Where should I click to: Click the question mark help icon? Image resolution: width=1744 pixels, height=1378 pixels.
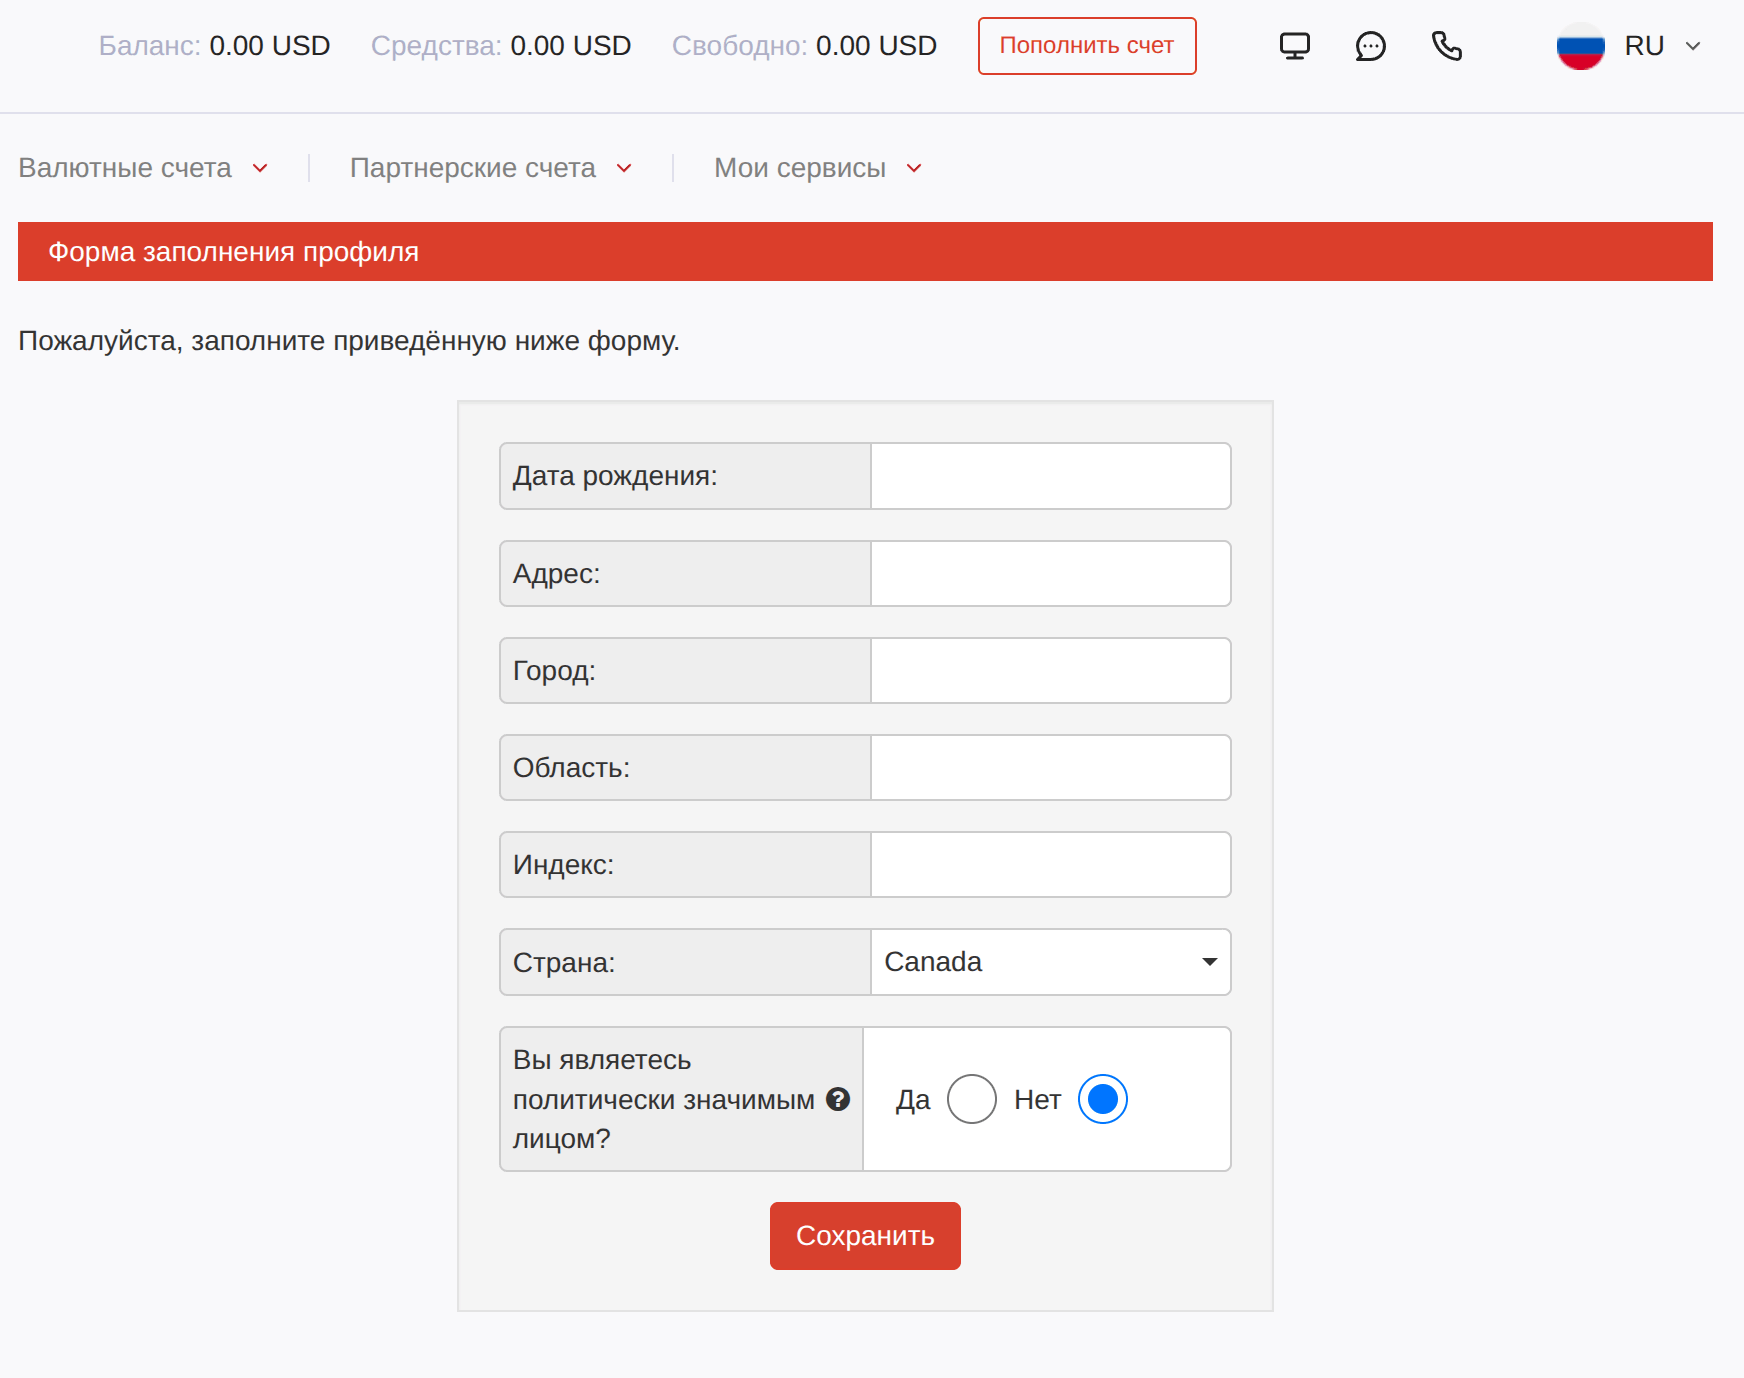pos(838,1099)
